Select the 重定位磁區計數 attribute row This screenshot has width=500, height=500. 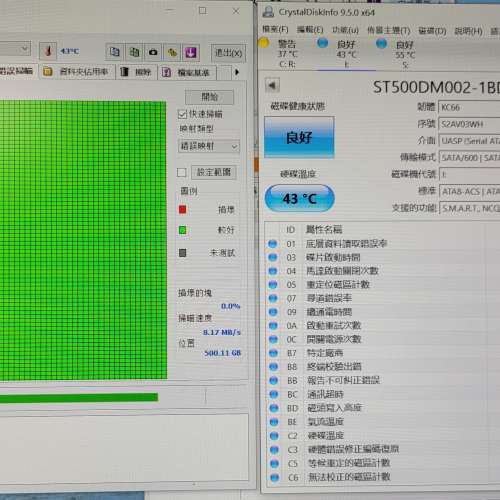(383, 285)
